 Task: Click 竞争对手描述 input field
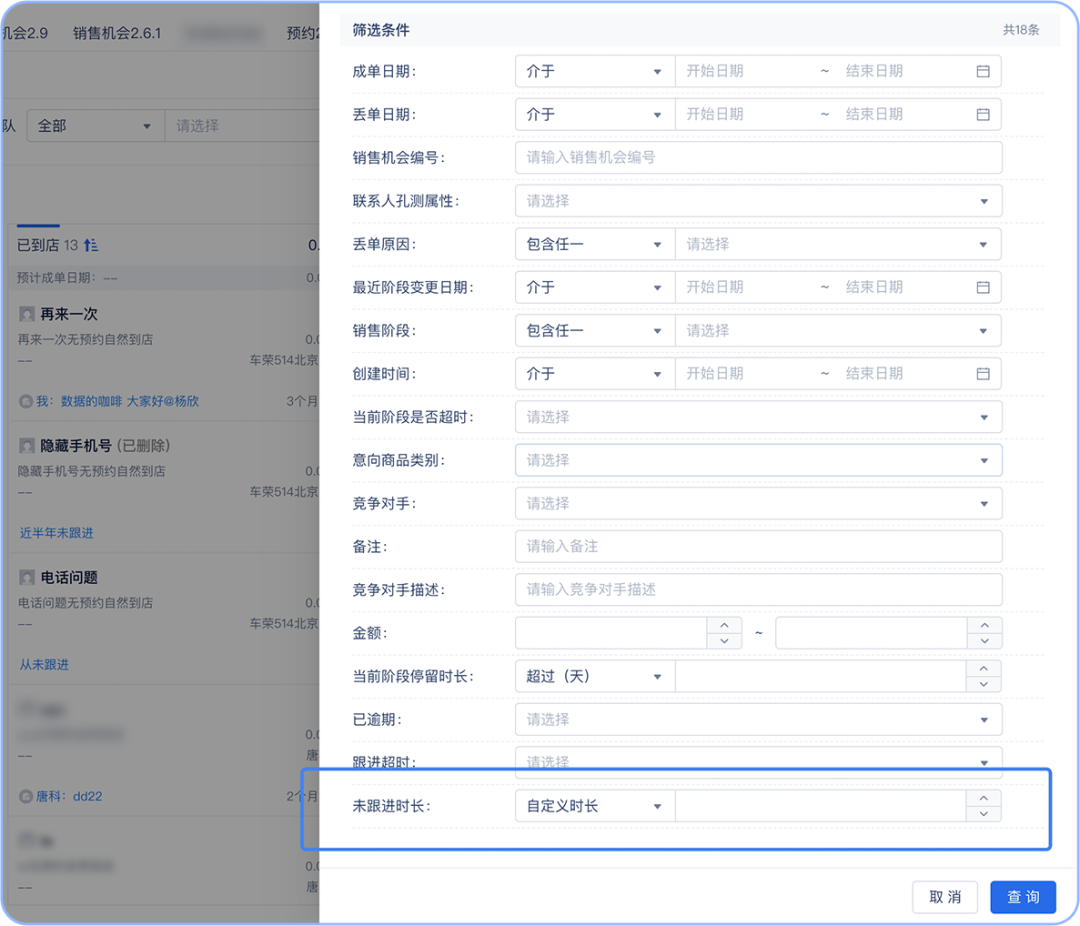pos(758,590)
